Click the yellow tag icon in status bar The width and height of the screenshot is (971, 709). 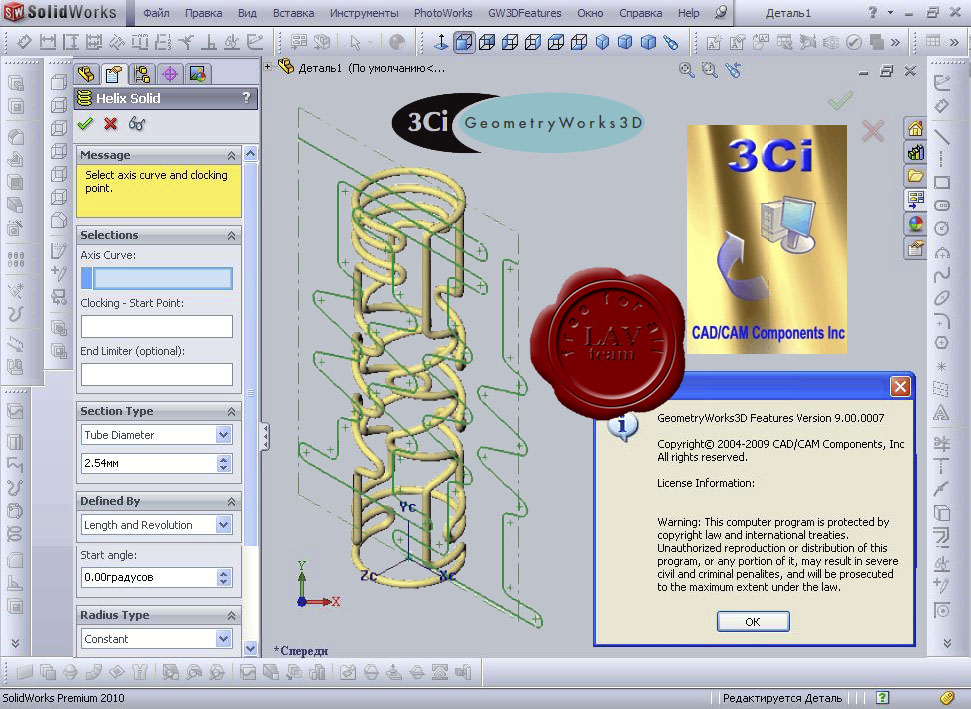pyautogui.click(x=947, y=698)
